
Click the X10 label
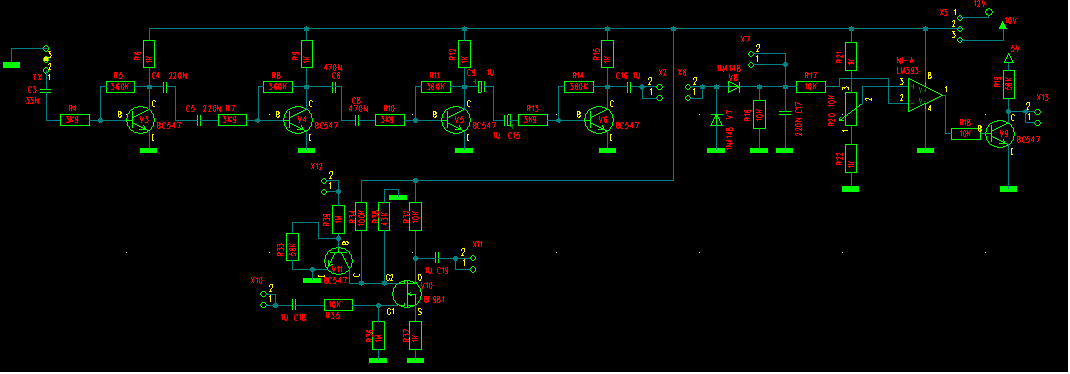[x=256, y=280]
